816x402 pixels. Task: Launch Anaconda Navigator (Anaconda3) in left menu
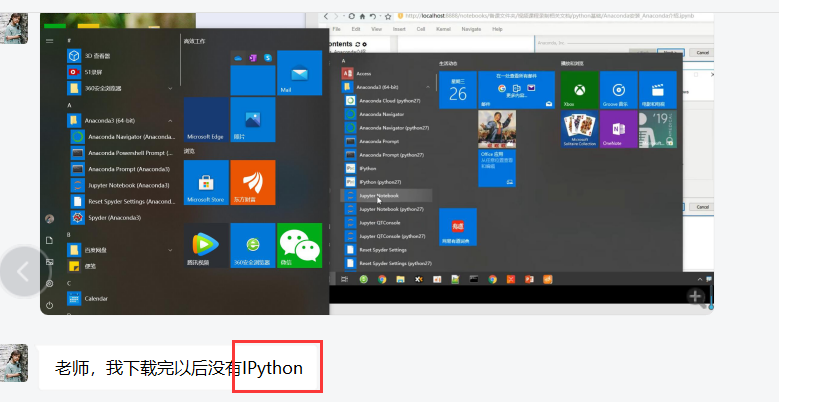(x=123, y=137)
